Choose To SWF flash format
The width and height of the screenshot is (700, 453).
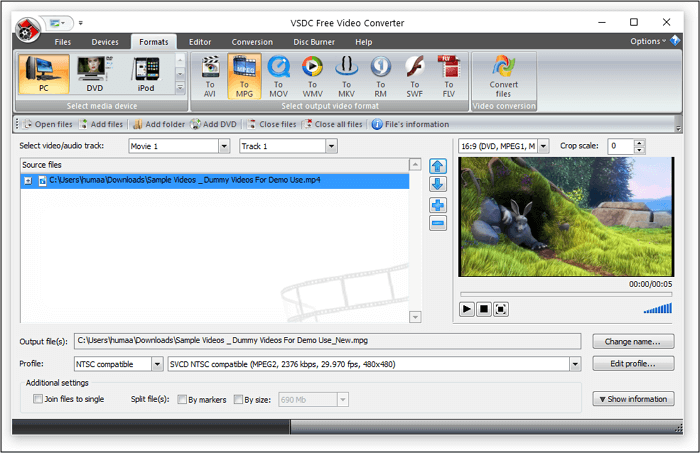(x=415, y=76)
